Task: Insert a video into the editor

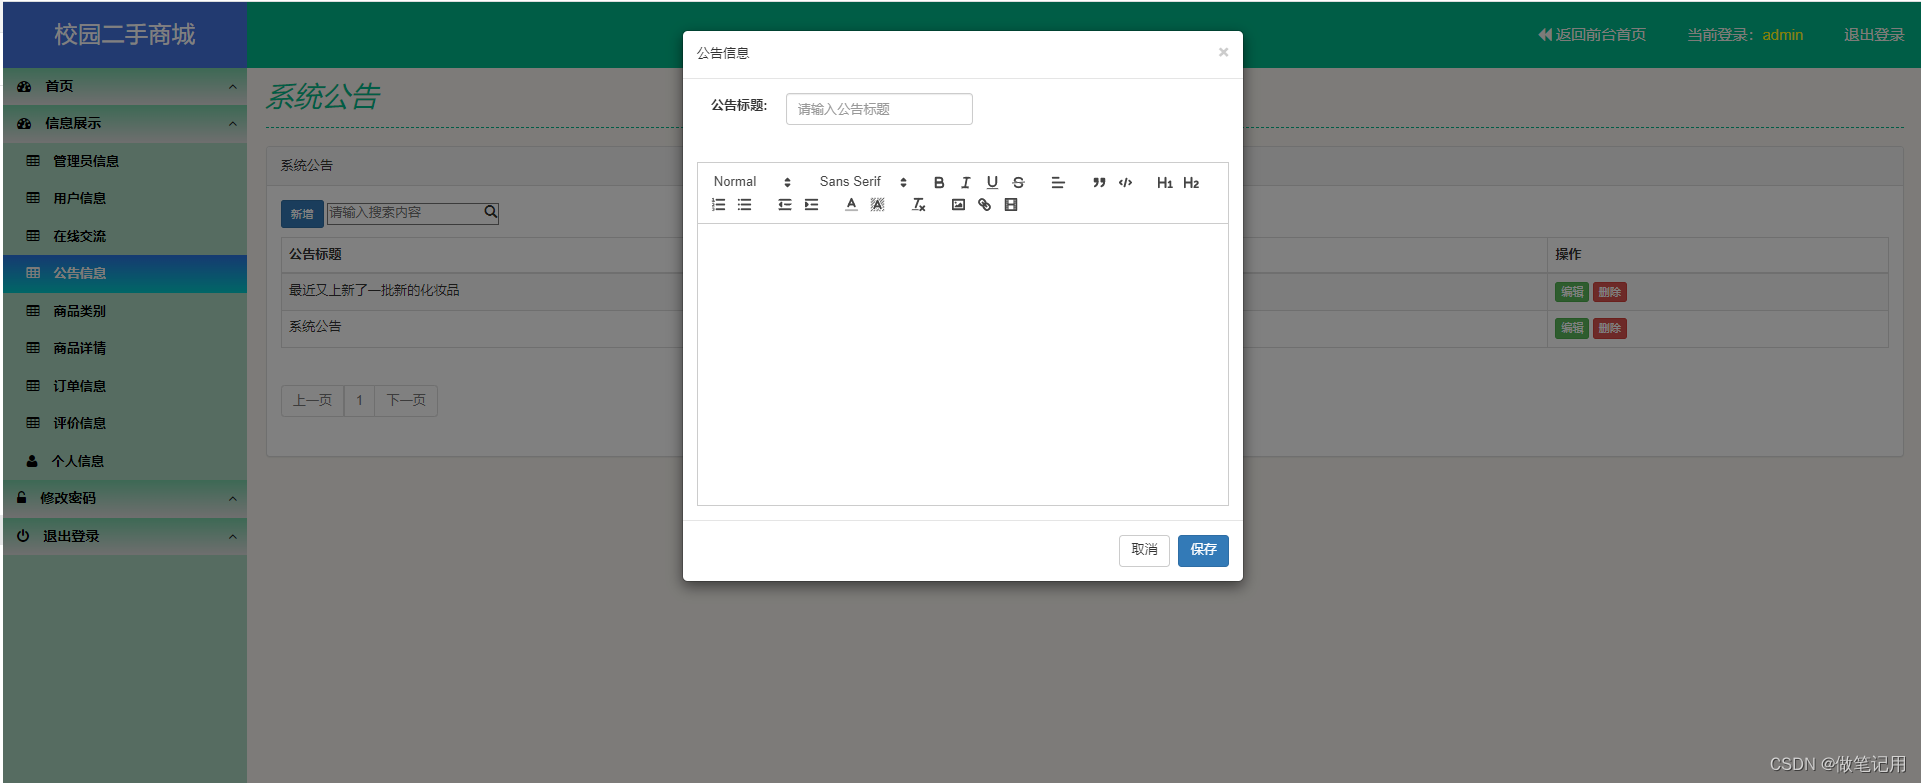Action: [x=1011, y=204]
